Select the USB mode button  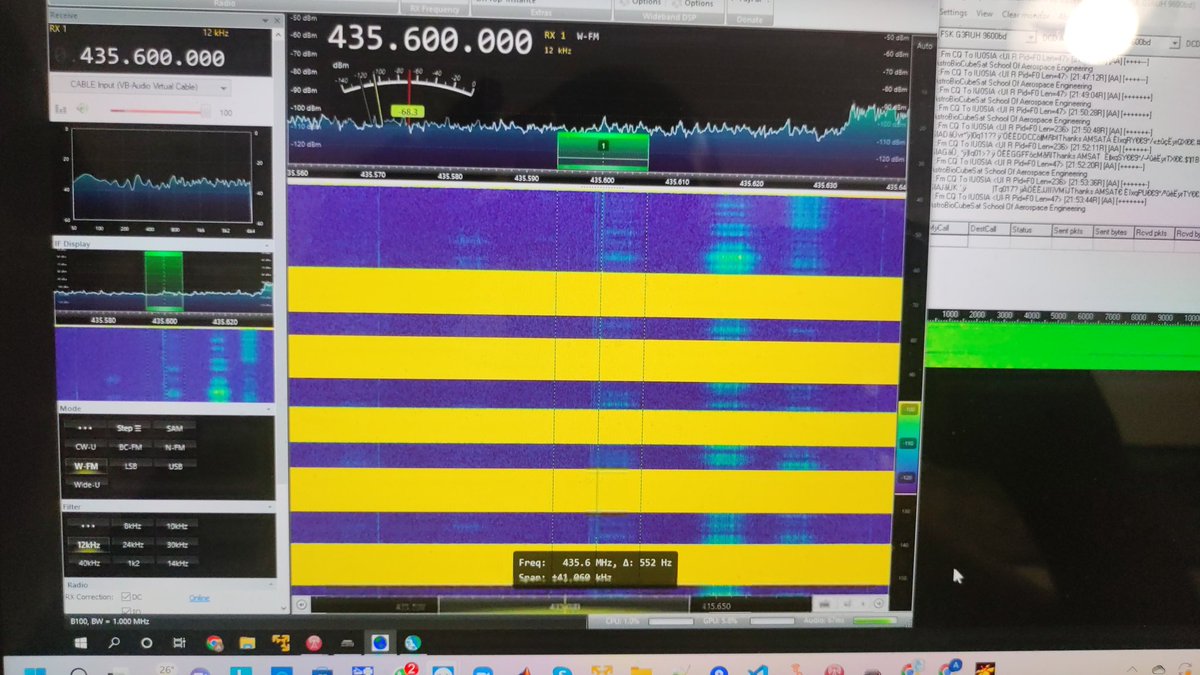point(175,465)
